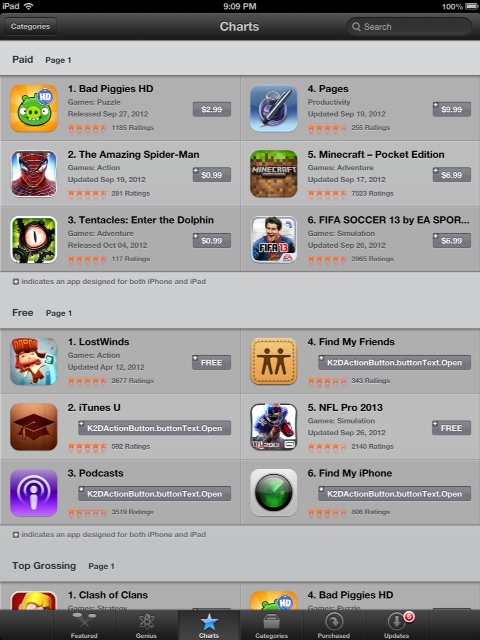Viewport: 480px width, 640px height.
Task: Tap the $9.99 price button for Pages
Action: coord(451,109)
